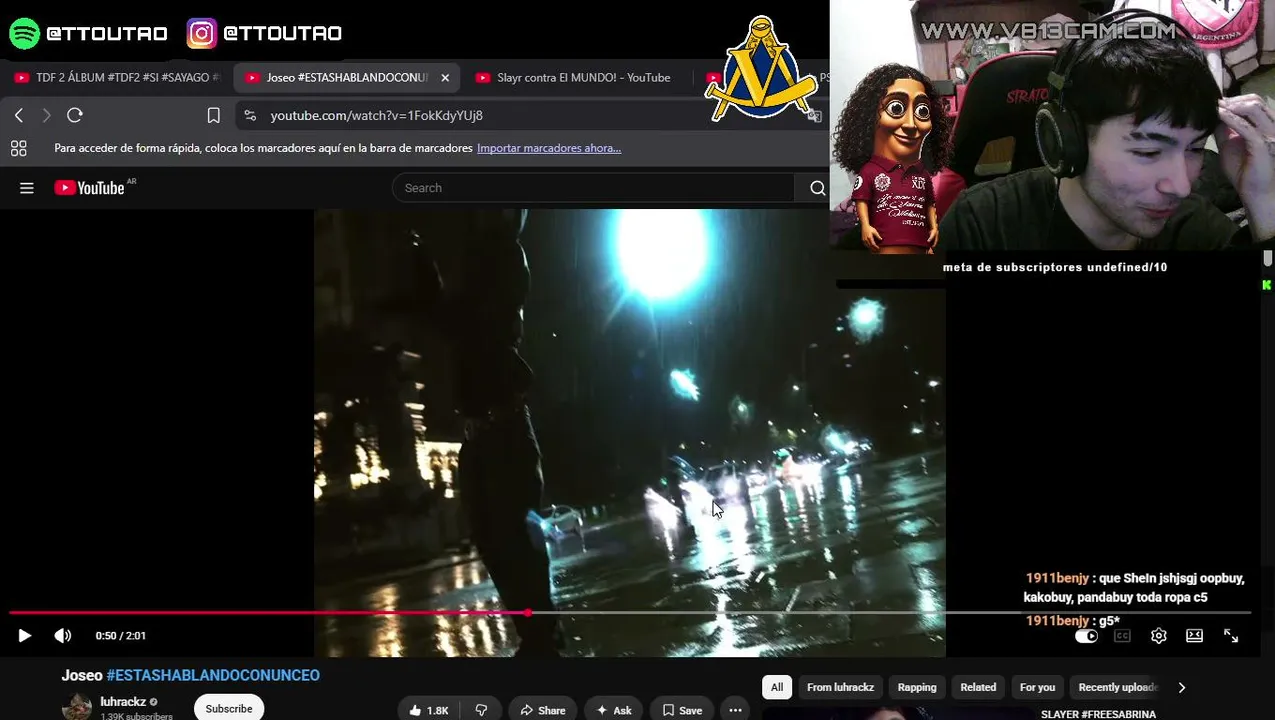Screen dimensions: 1275x720
Task: Switch to the TDF 2 ÁLBUM browser tab
Action: point(116,77)
